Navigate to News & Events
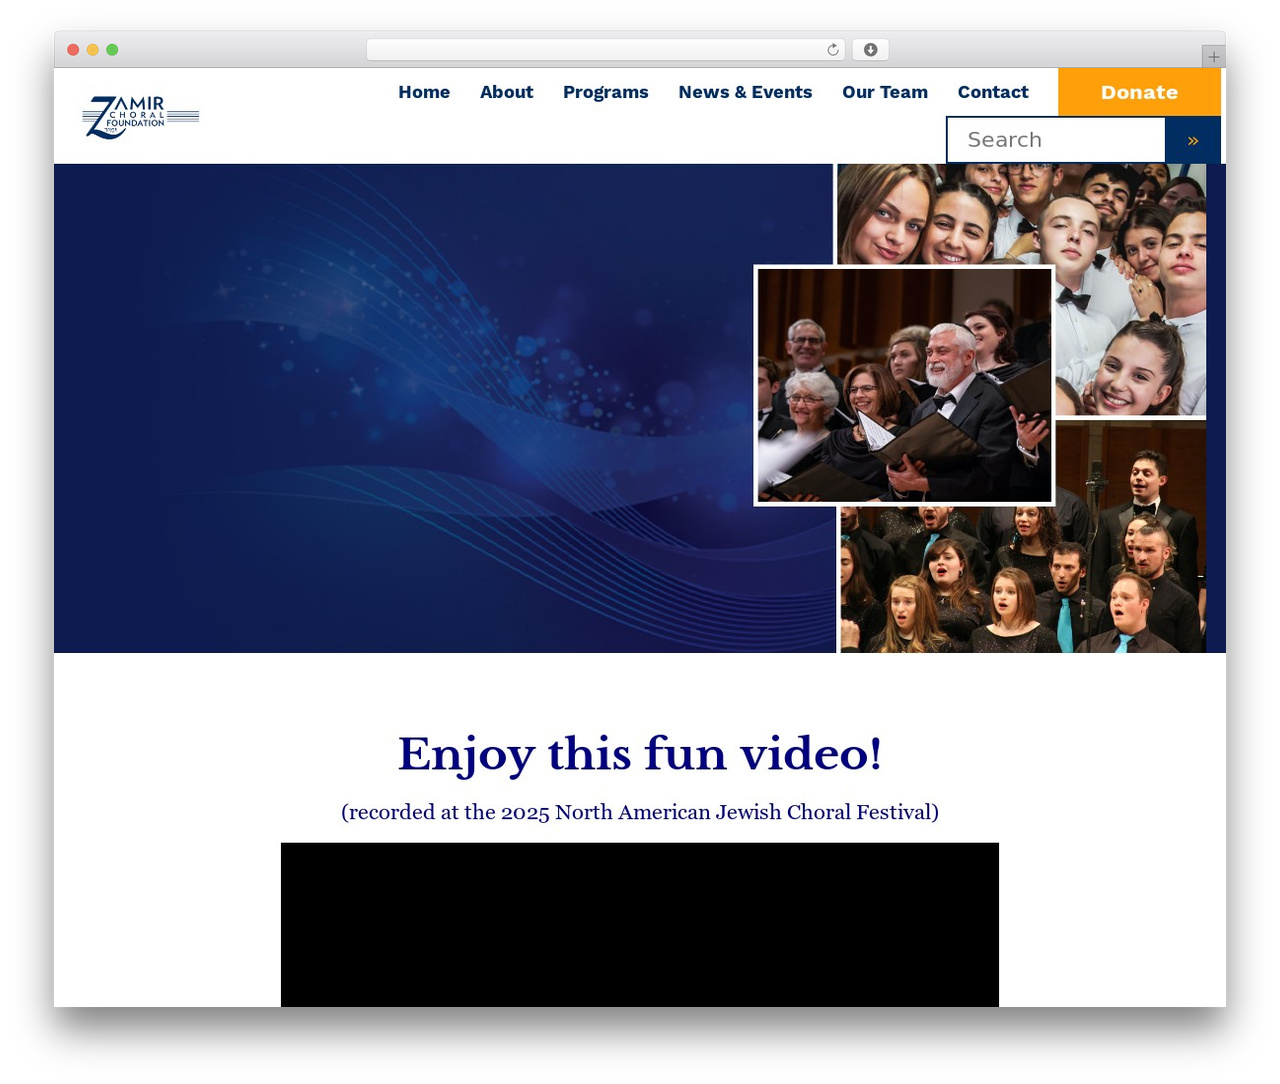Screen dimensions: 1280x1084 745,92
